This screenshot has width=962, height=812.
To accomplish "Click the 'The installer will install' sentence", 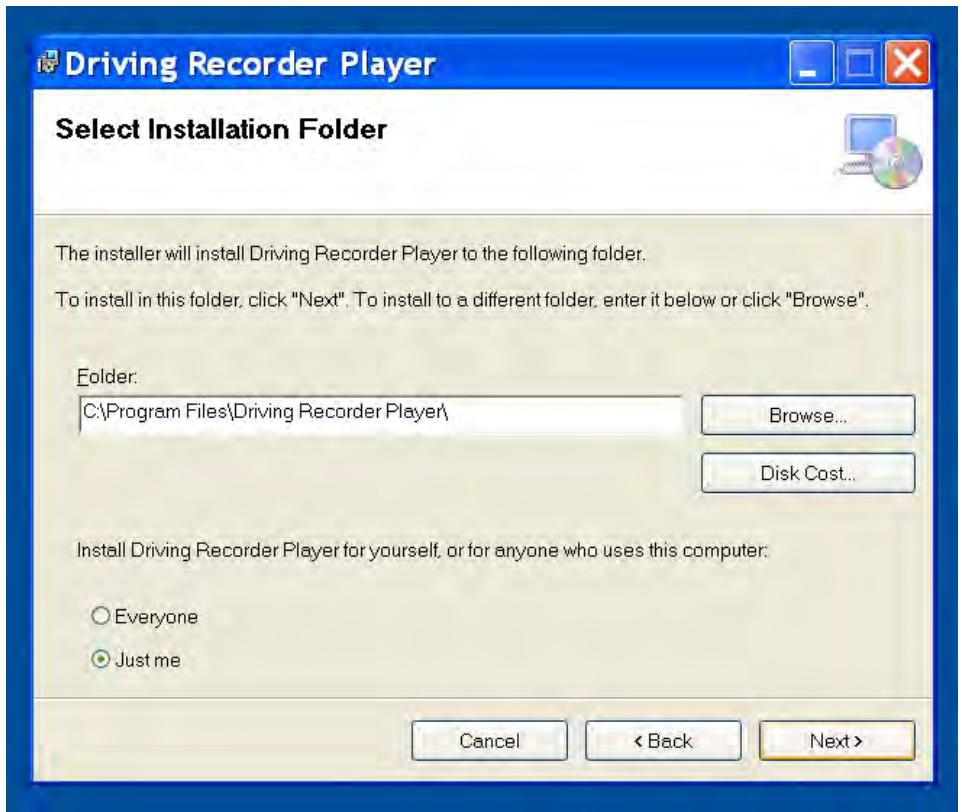I will [x=350, y=253].
